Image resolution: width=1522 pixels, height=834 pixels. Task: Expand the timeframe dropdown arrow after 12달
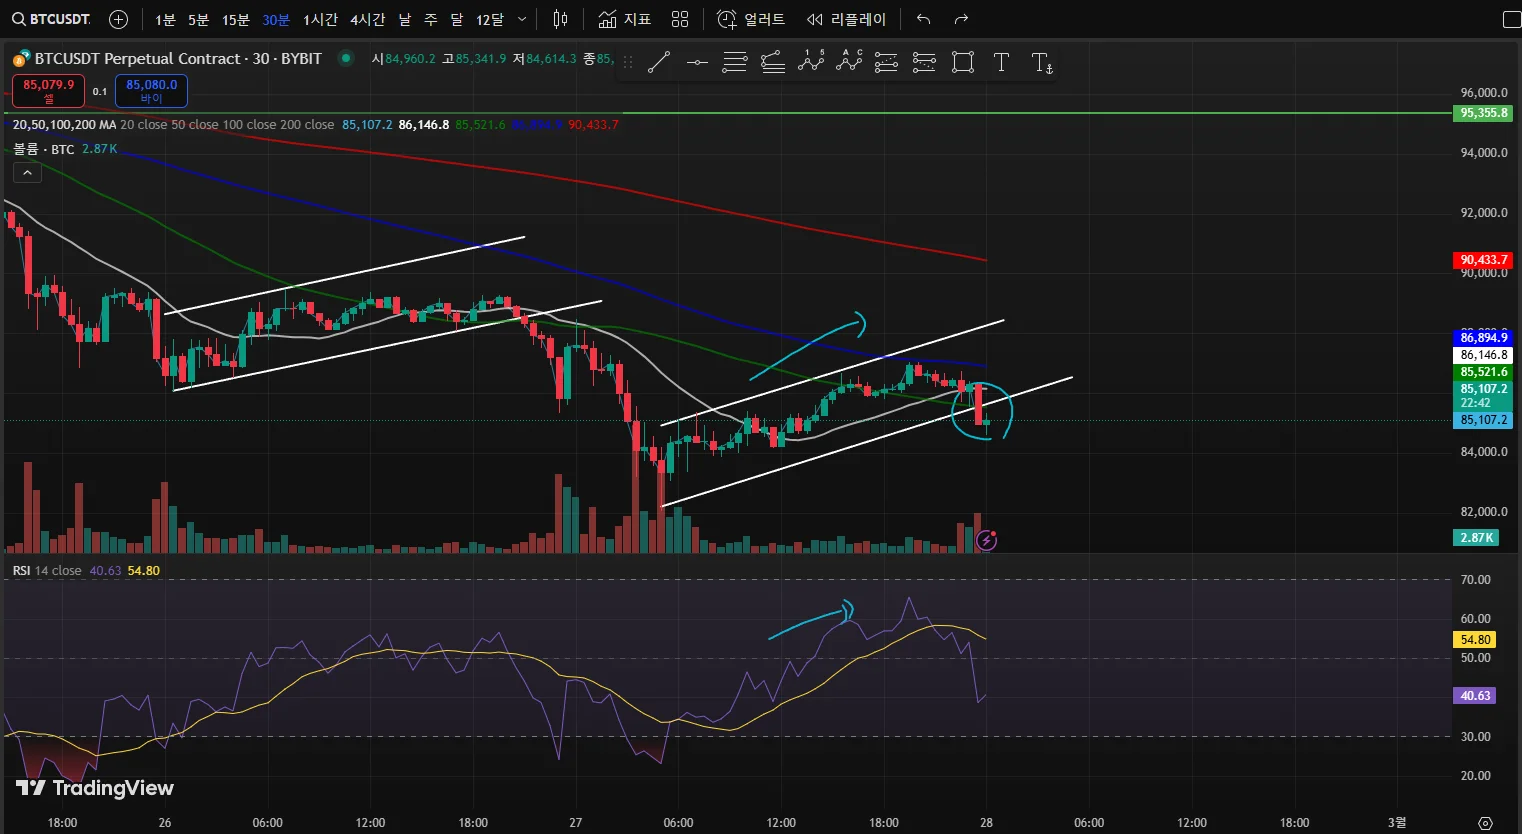point(521,19)
